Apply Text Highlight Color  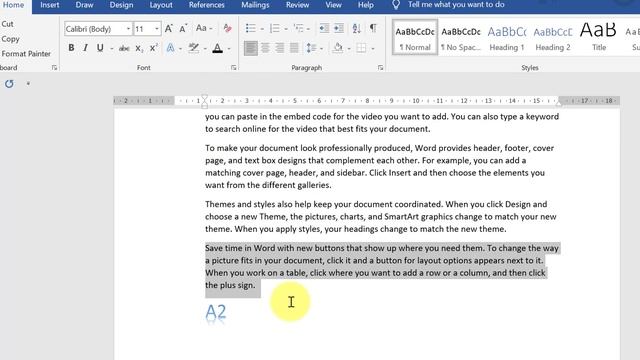click(193, 48)
